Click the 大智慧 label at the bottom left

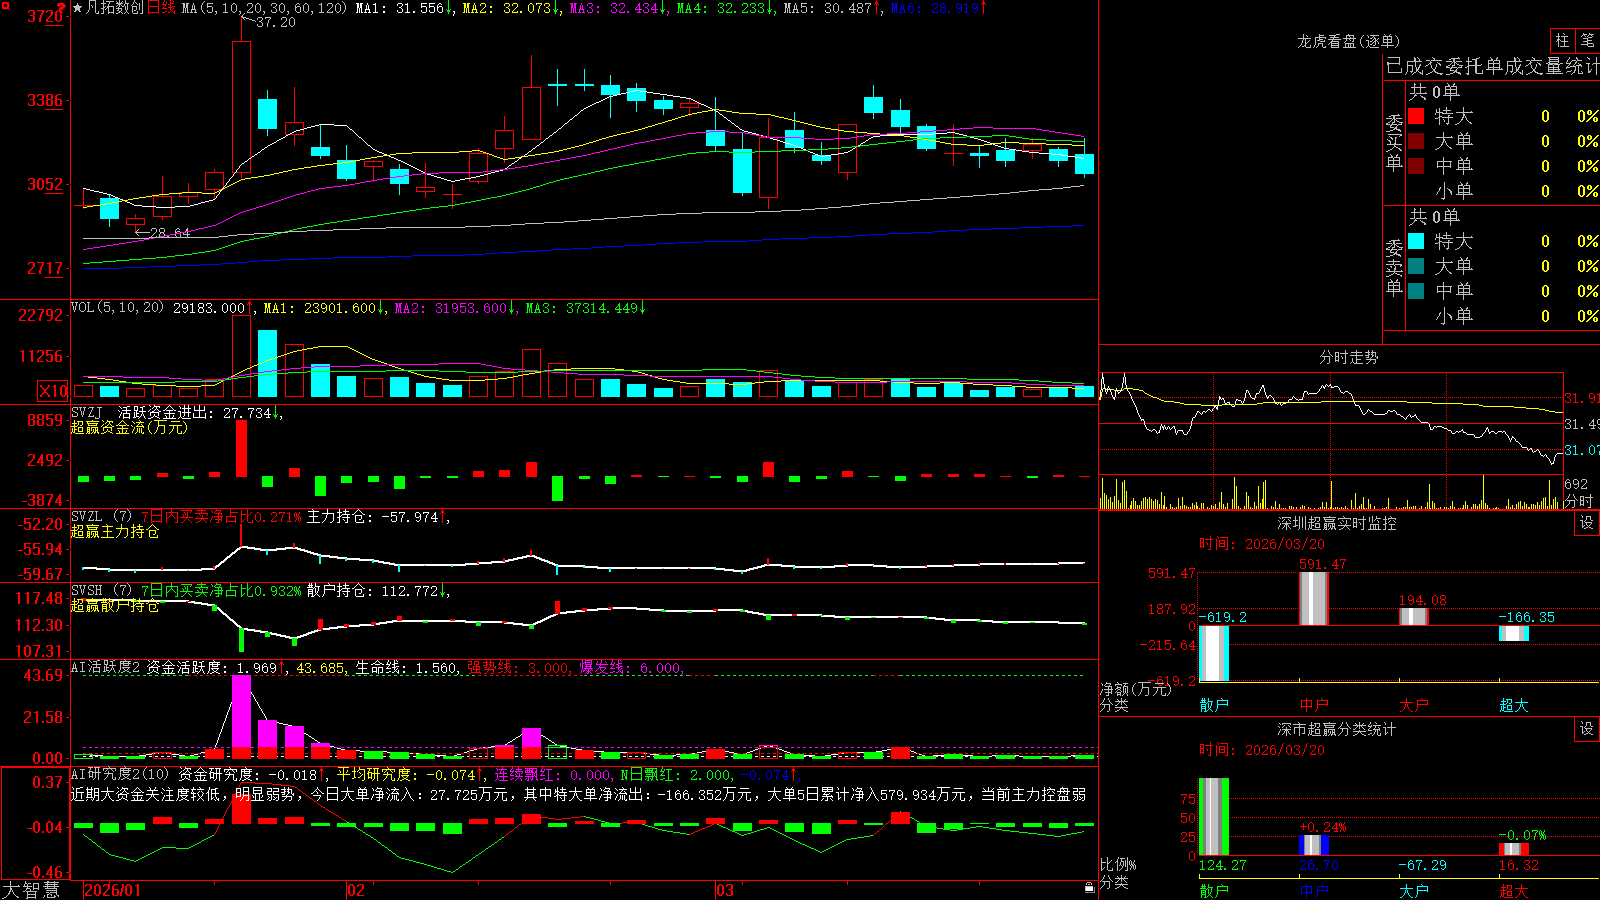coord(31,890)
